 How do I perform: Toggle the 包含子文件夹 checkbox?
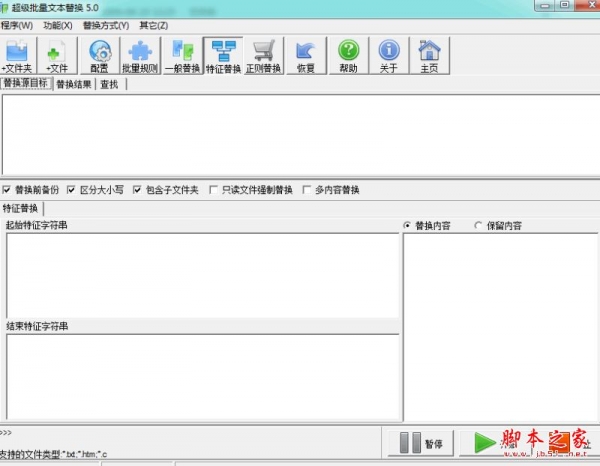(137, 190)
